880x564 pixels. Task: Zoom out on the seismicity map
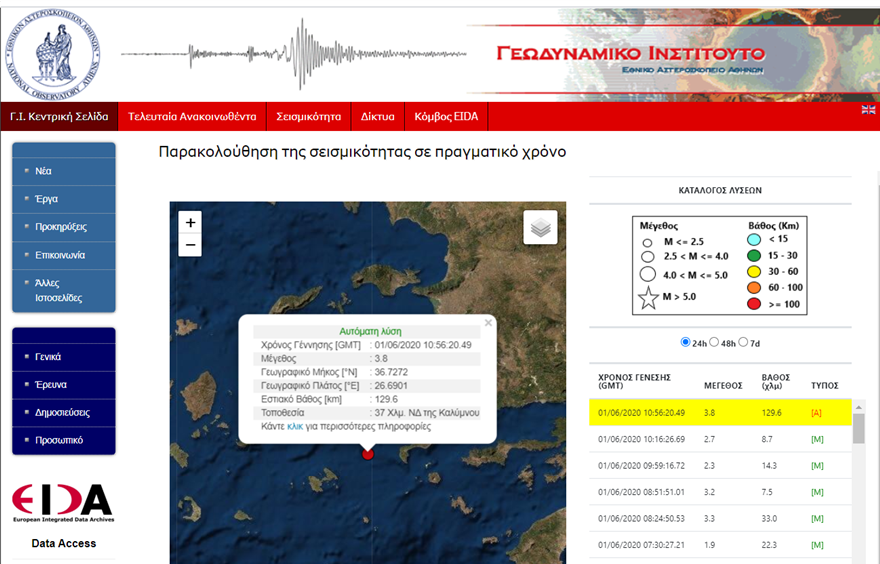[191, 245]
